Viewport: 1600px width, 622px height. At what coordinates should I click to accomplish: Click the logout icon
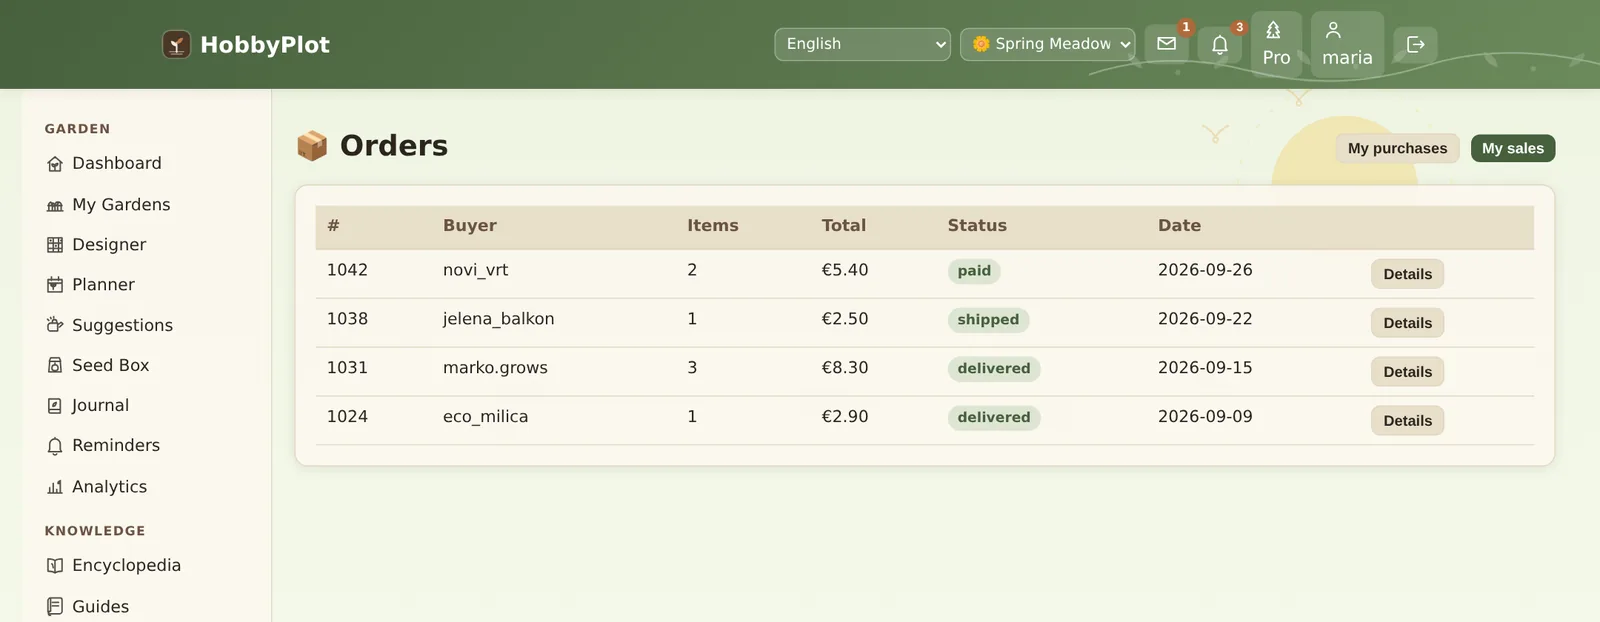pyautogui.click(x=1415, y=44)
